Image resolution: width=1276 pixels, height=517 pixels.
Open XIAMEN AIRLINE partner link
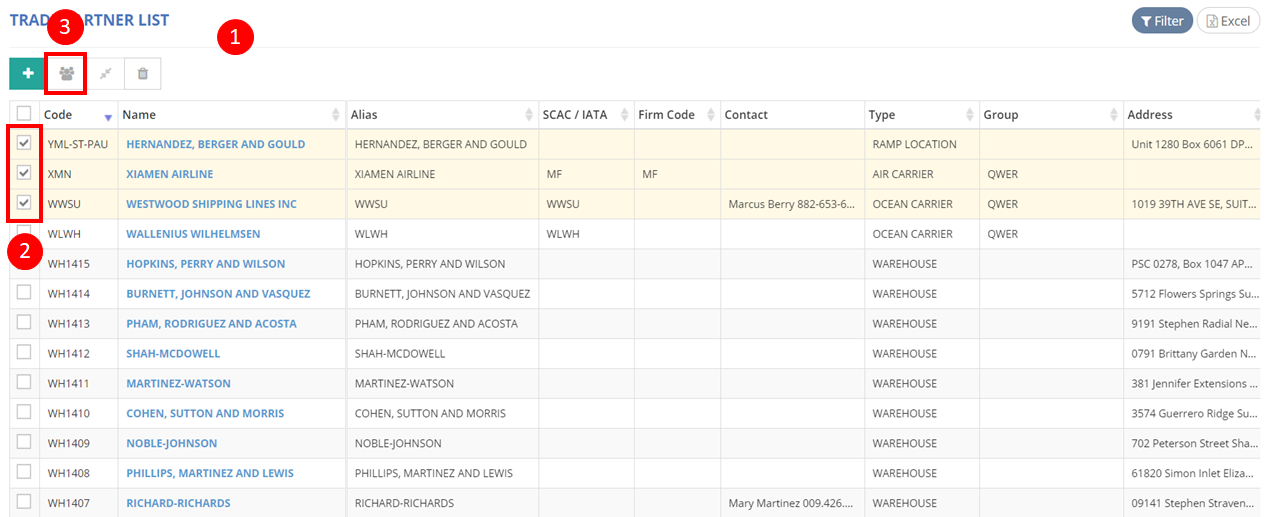[x=169, y=174]
